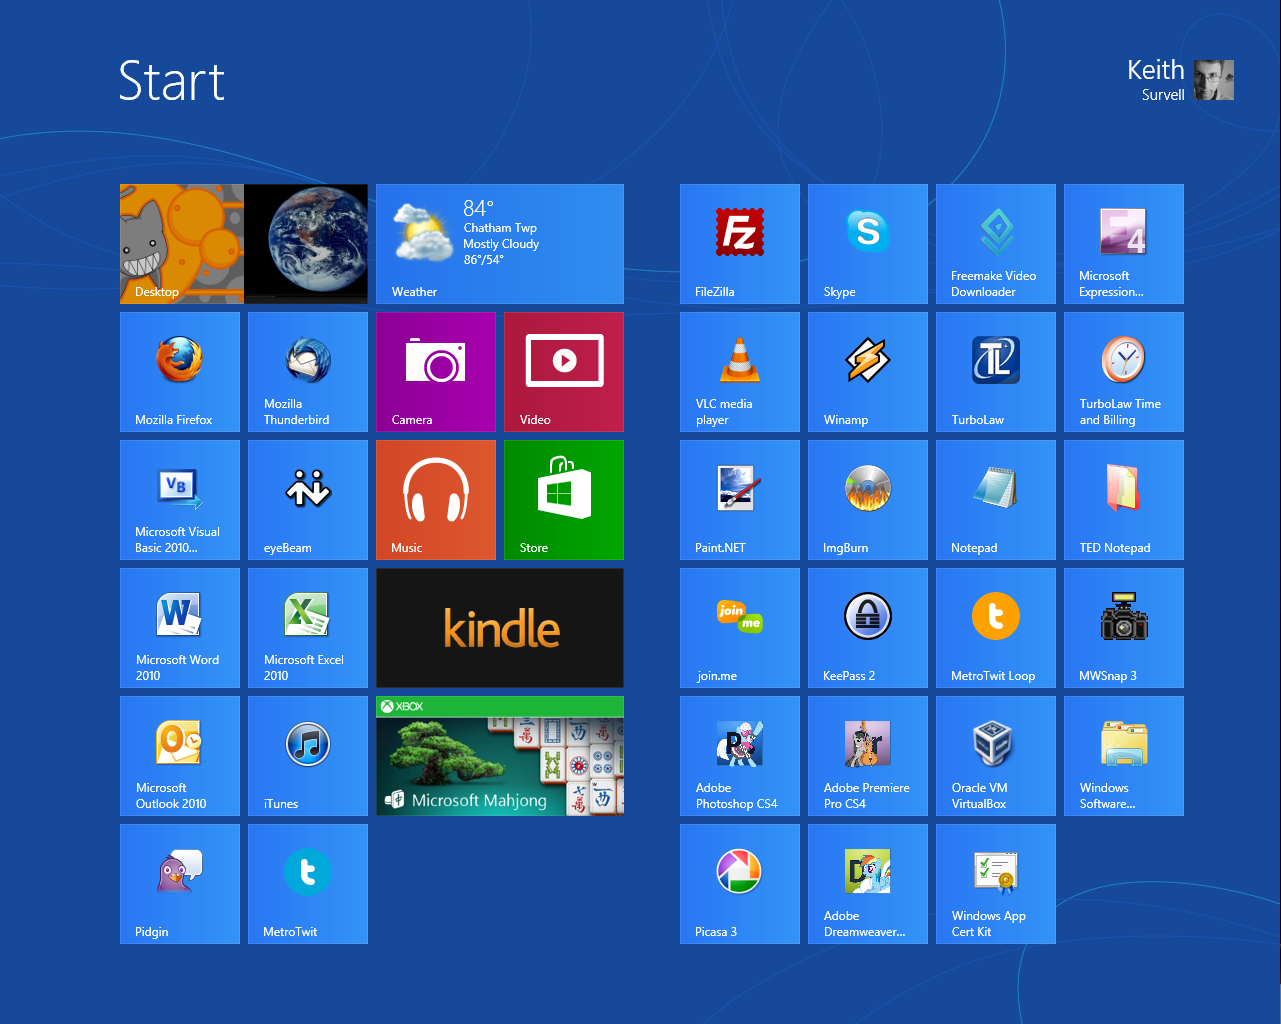Open Skype tile

point(868,244)
